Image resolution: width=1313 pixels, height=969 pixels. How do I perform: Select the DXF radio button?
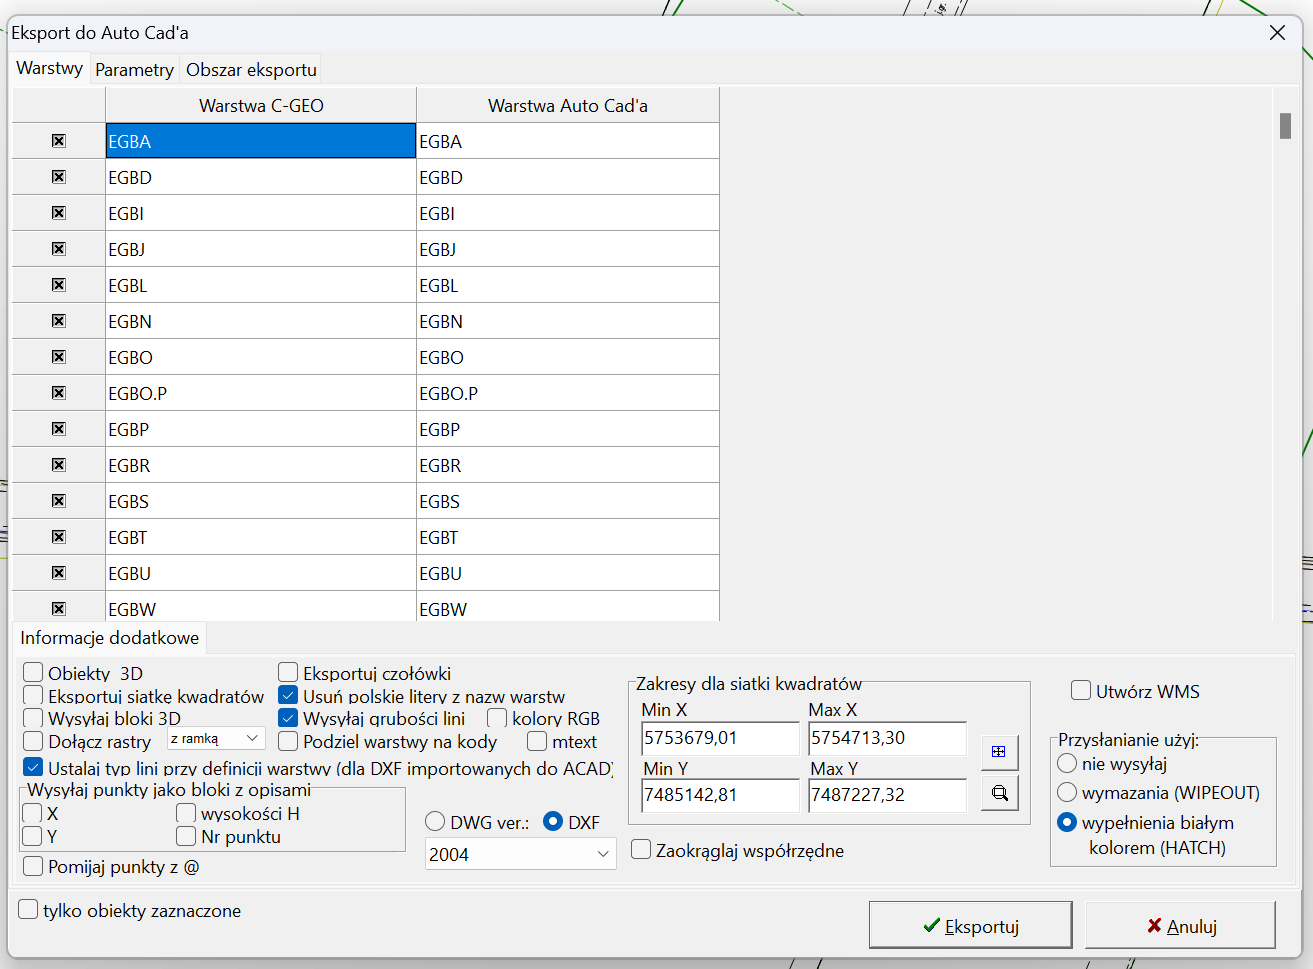click(553, 822)
